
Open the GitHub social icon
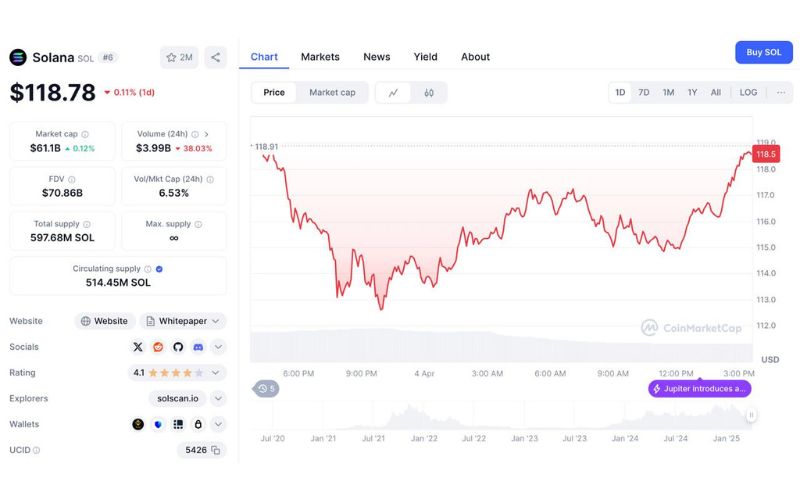(x=178, y=347)
